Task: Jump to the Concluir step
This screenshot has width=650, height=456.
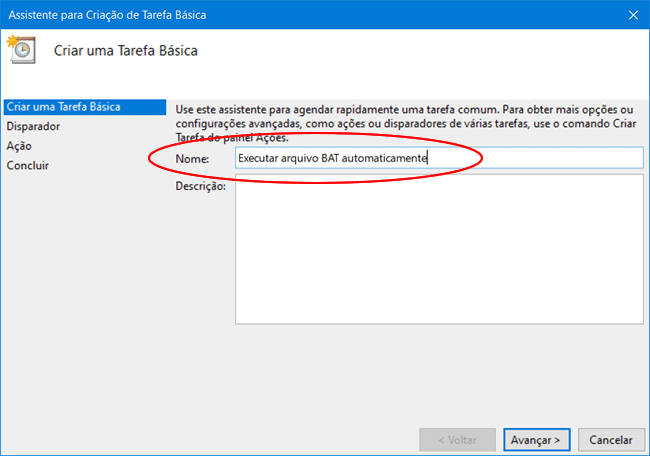Action: tap(28, 165)
